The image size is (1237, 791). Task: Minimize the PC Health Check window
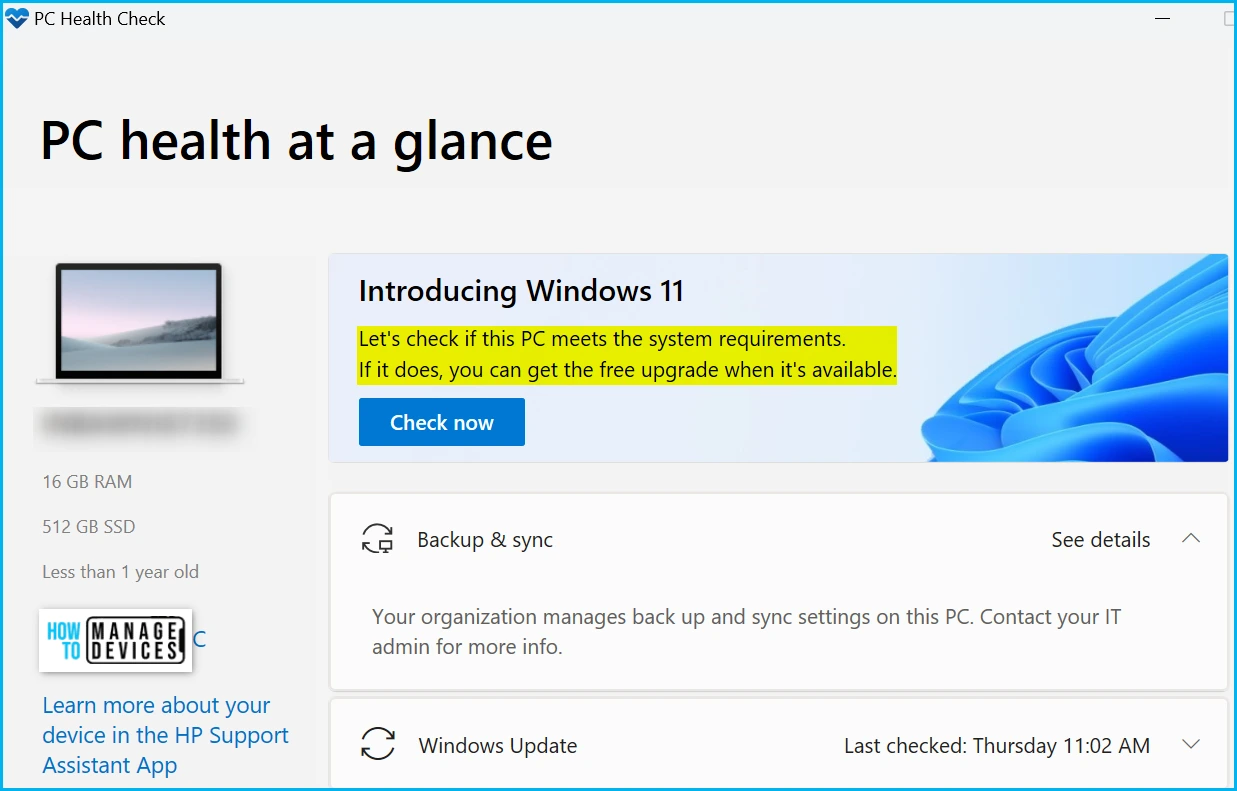(1162, 18)
